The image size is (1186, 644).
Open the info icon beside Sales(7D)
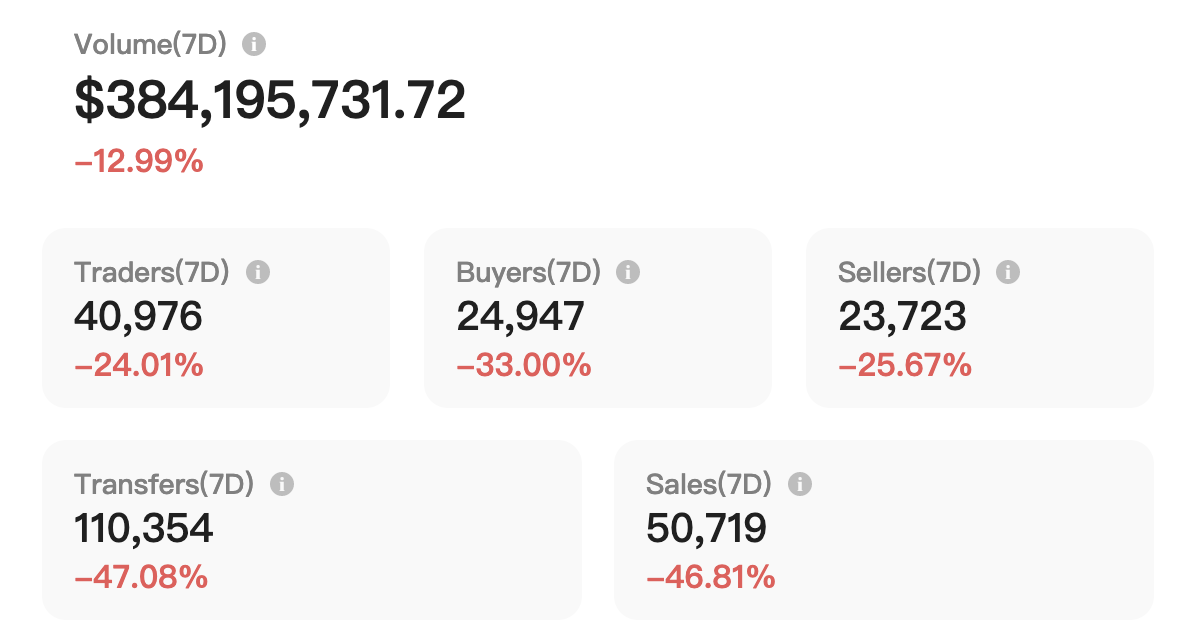coord(799,485)
